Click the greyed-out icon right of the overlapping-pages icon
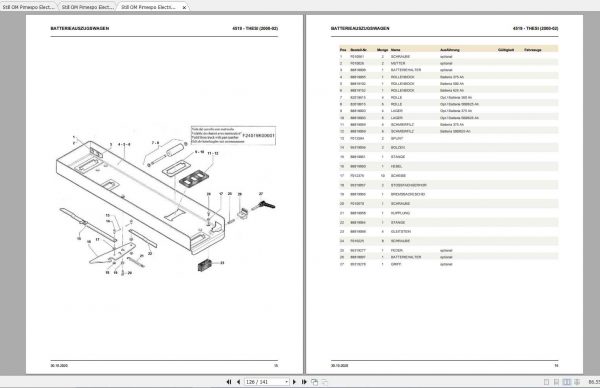This screenshot has width=600, height=388. pyautogui.click(x=324, y=382)
